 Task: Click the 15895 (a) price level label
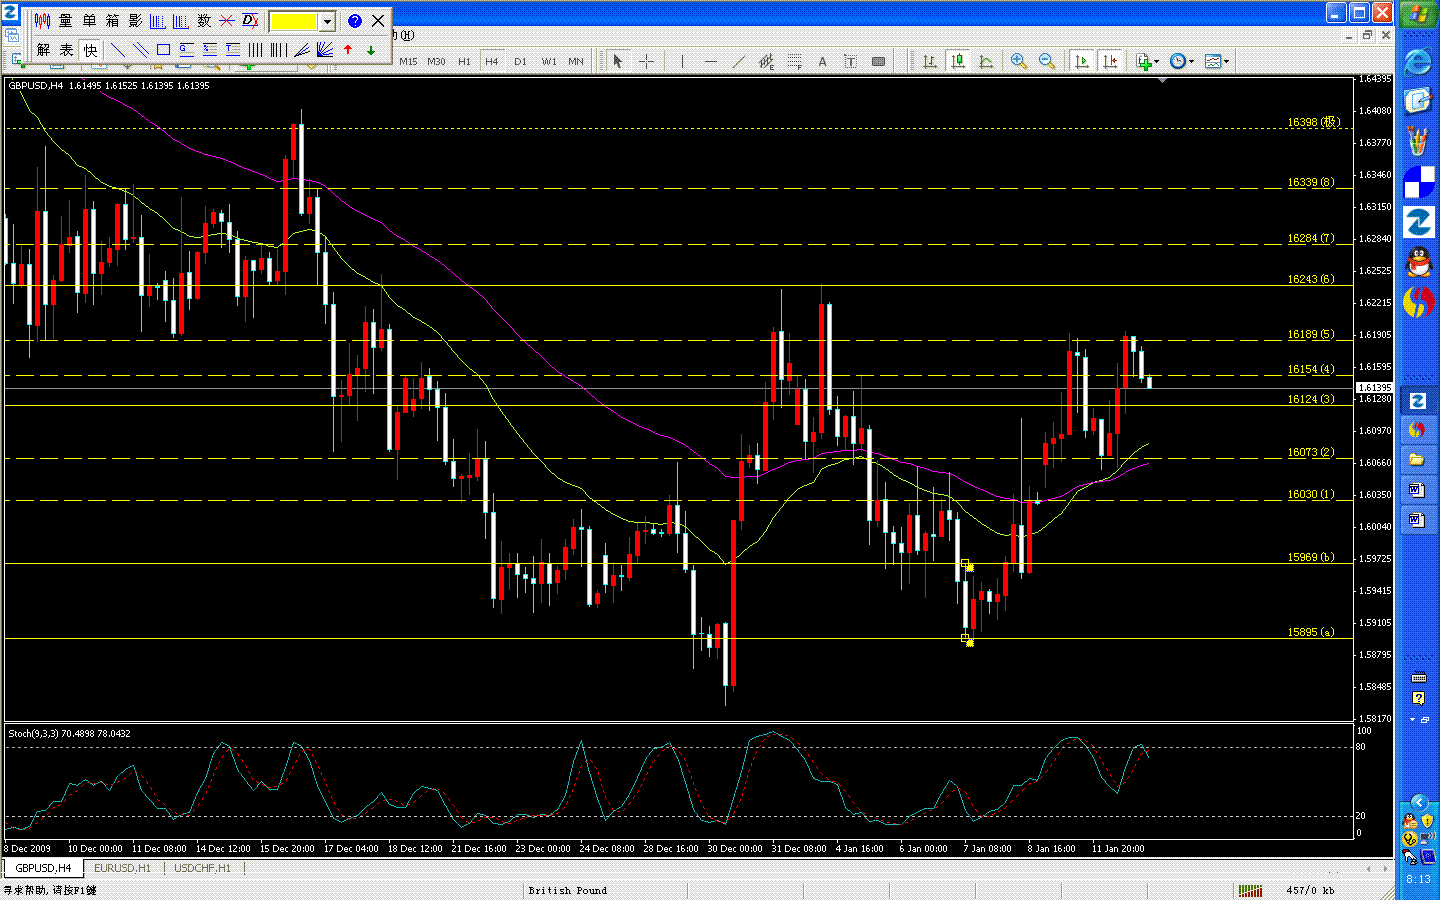click(x=1310, y=632)
